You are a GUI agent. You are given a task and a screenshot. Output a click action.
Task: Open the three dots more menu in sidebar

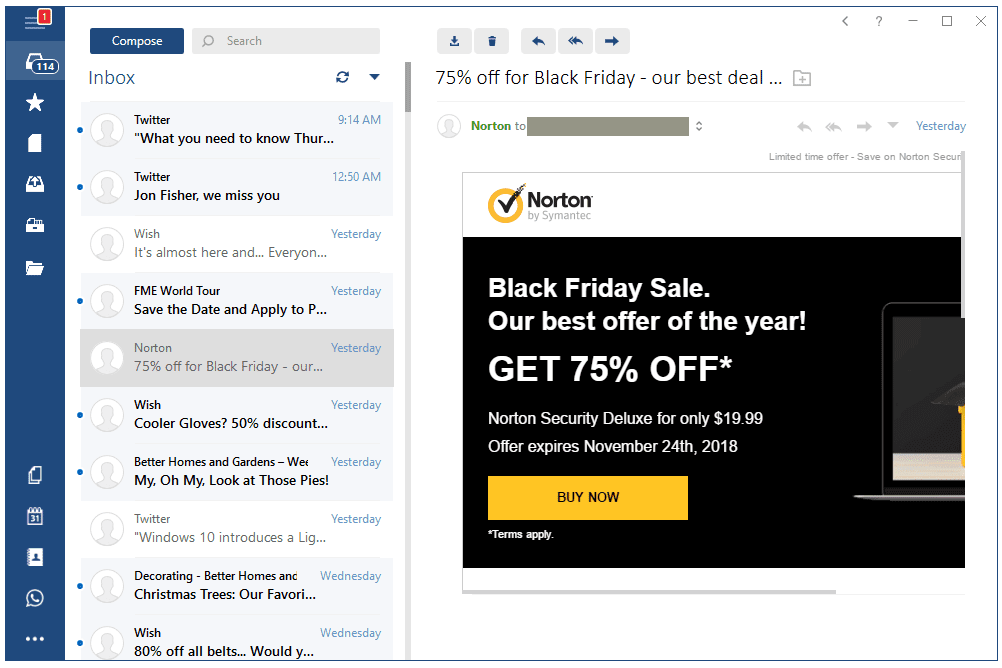point(35,639)
